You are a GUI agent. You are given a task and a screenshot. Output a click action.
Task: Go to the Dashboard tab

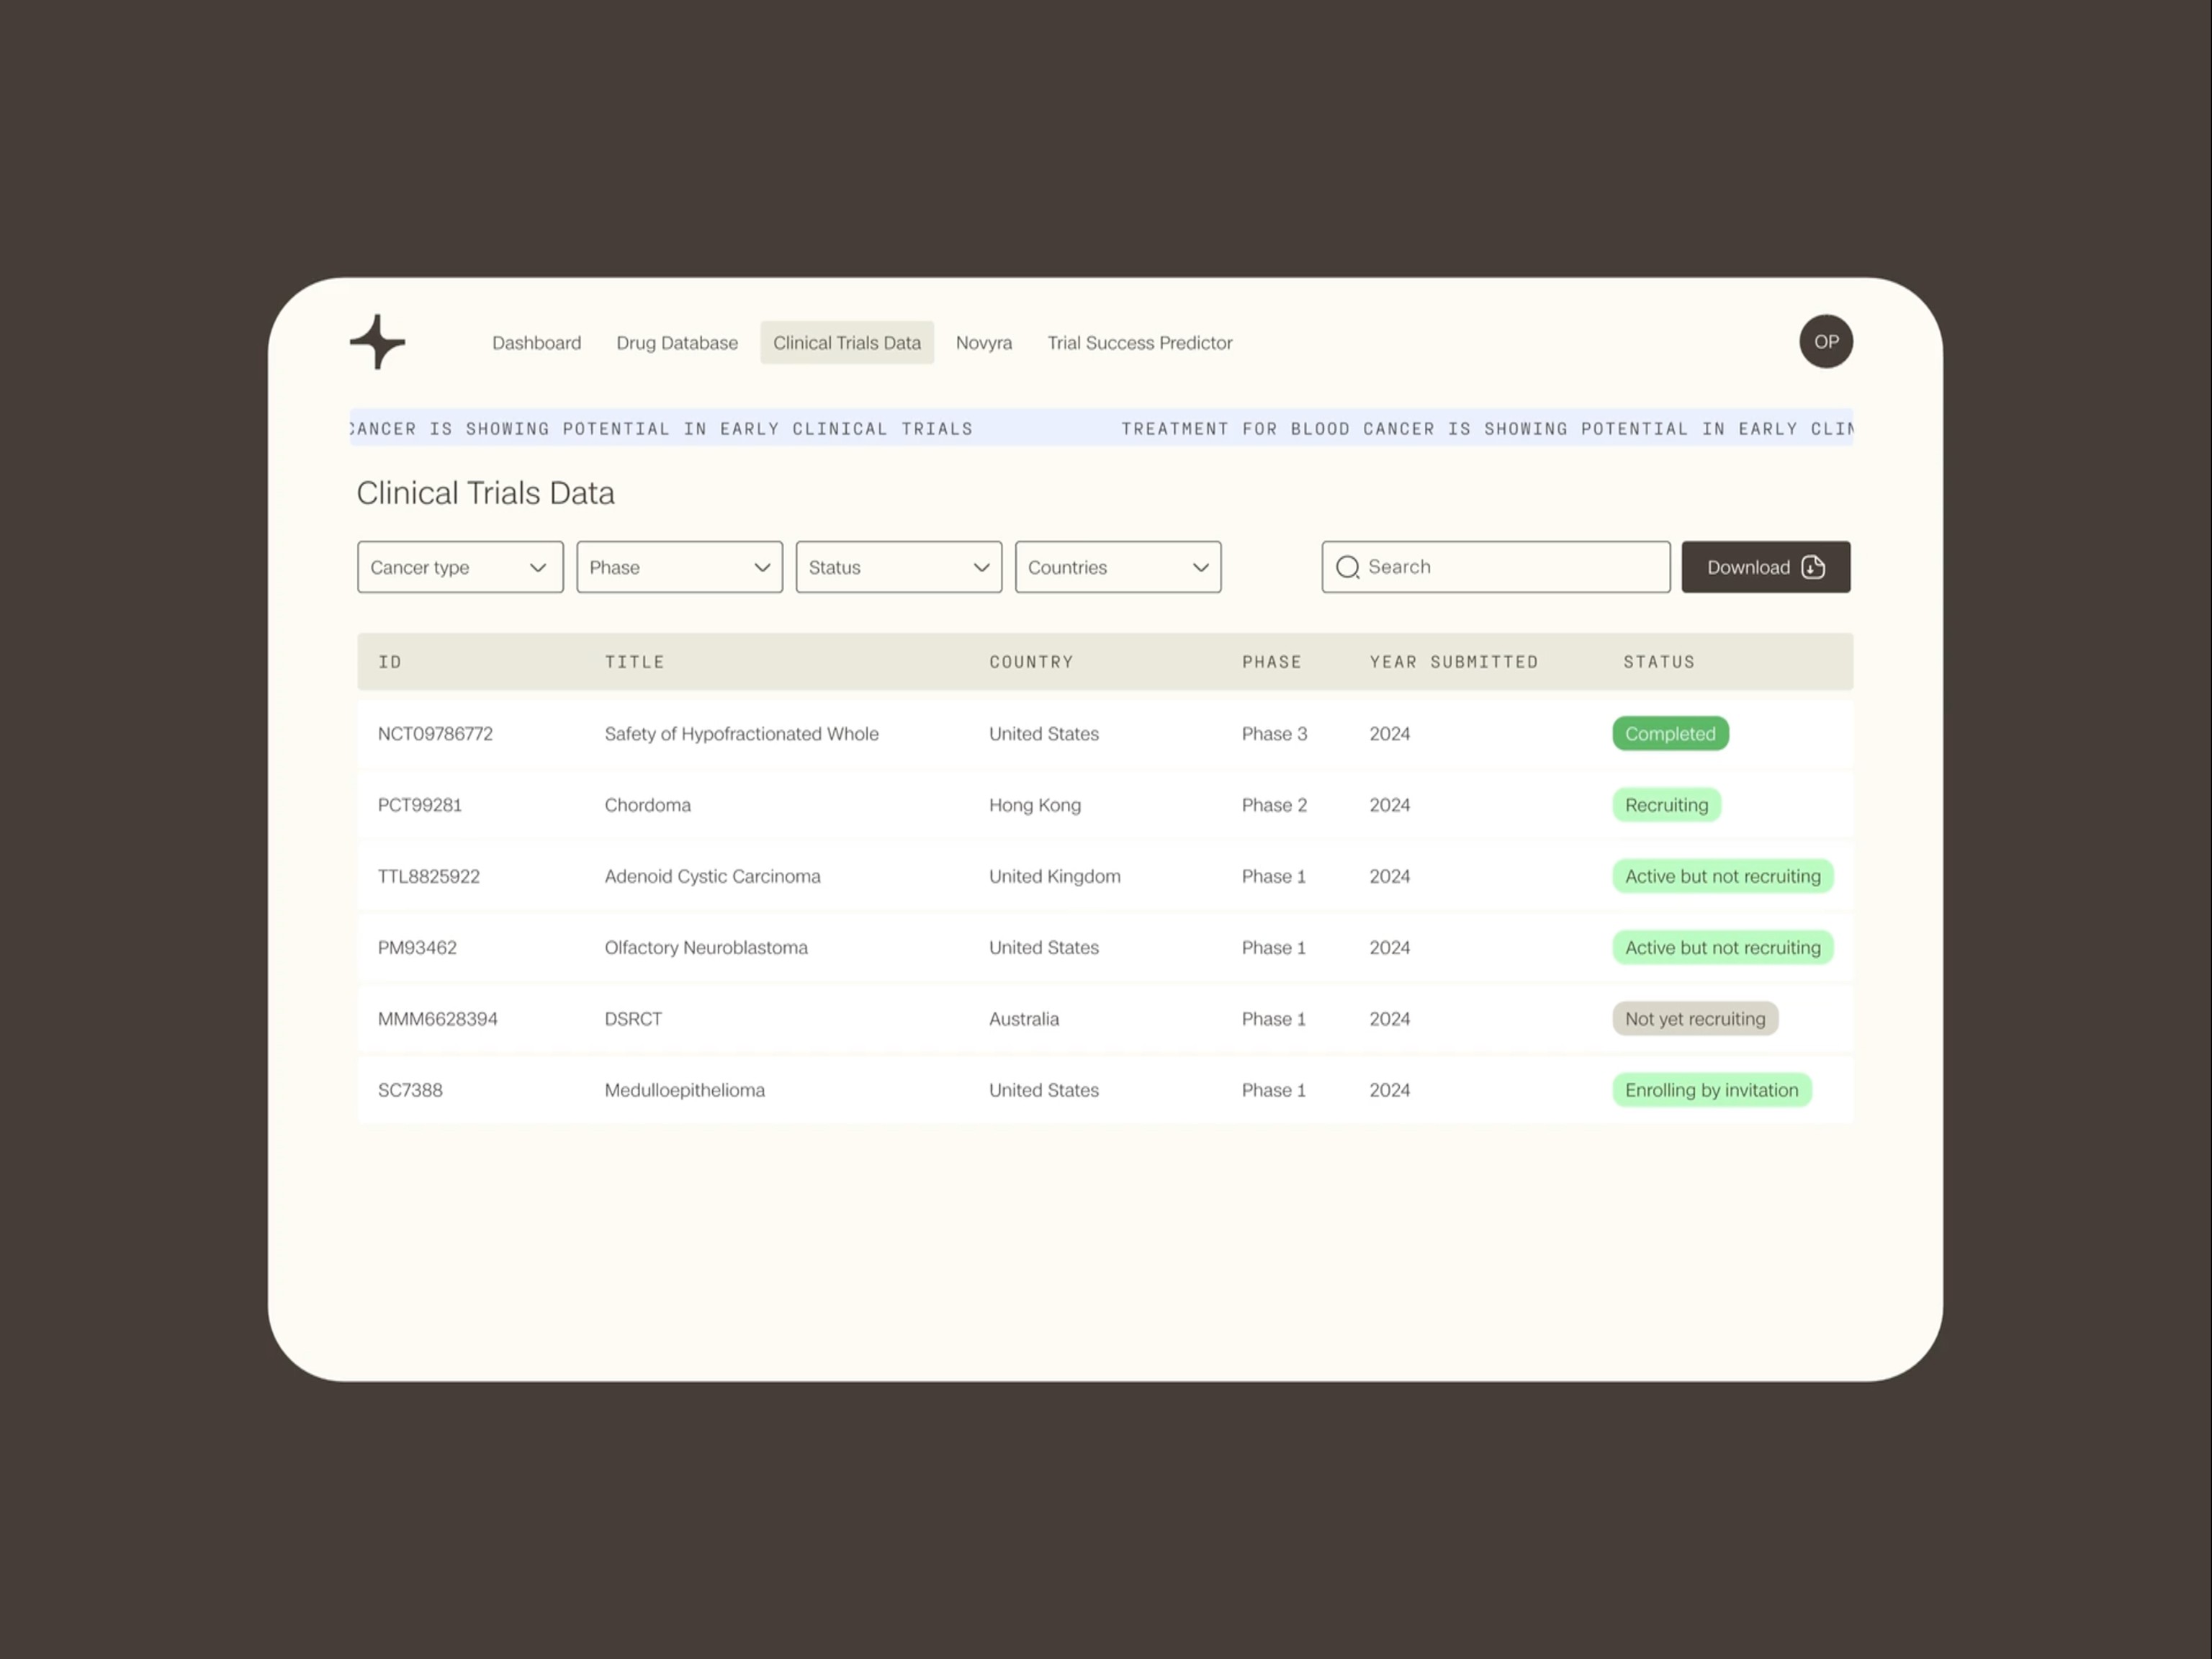click(536, 343)
